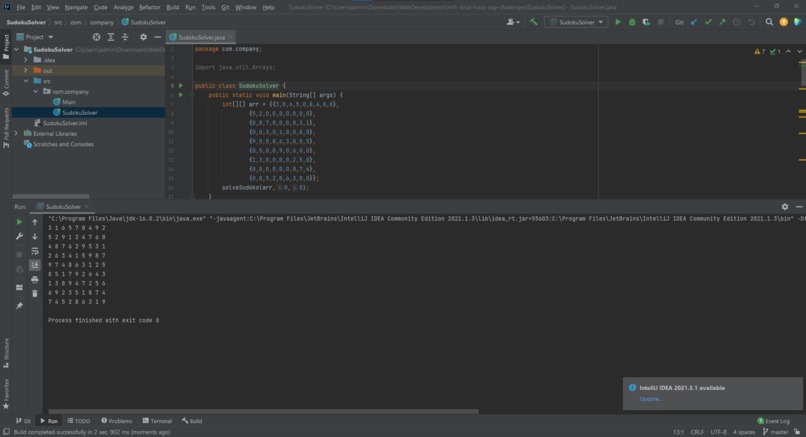Select Opened File locate icon in Project panel
The image size is (806, 437).
pos(96,37)
